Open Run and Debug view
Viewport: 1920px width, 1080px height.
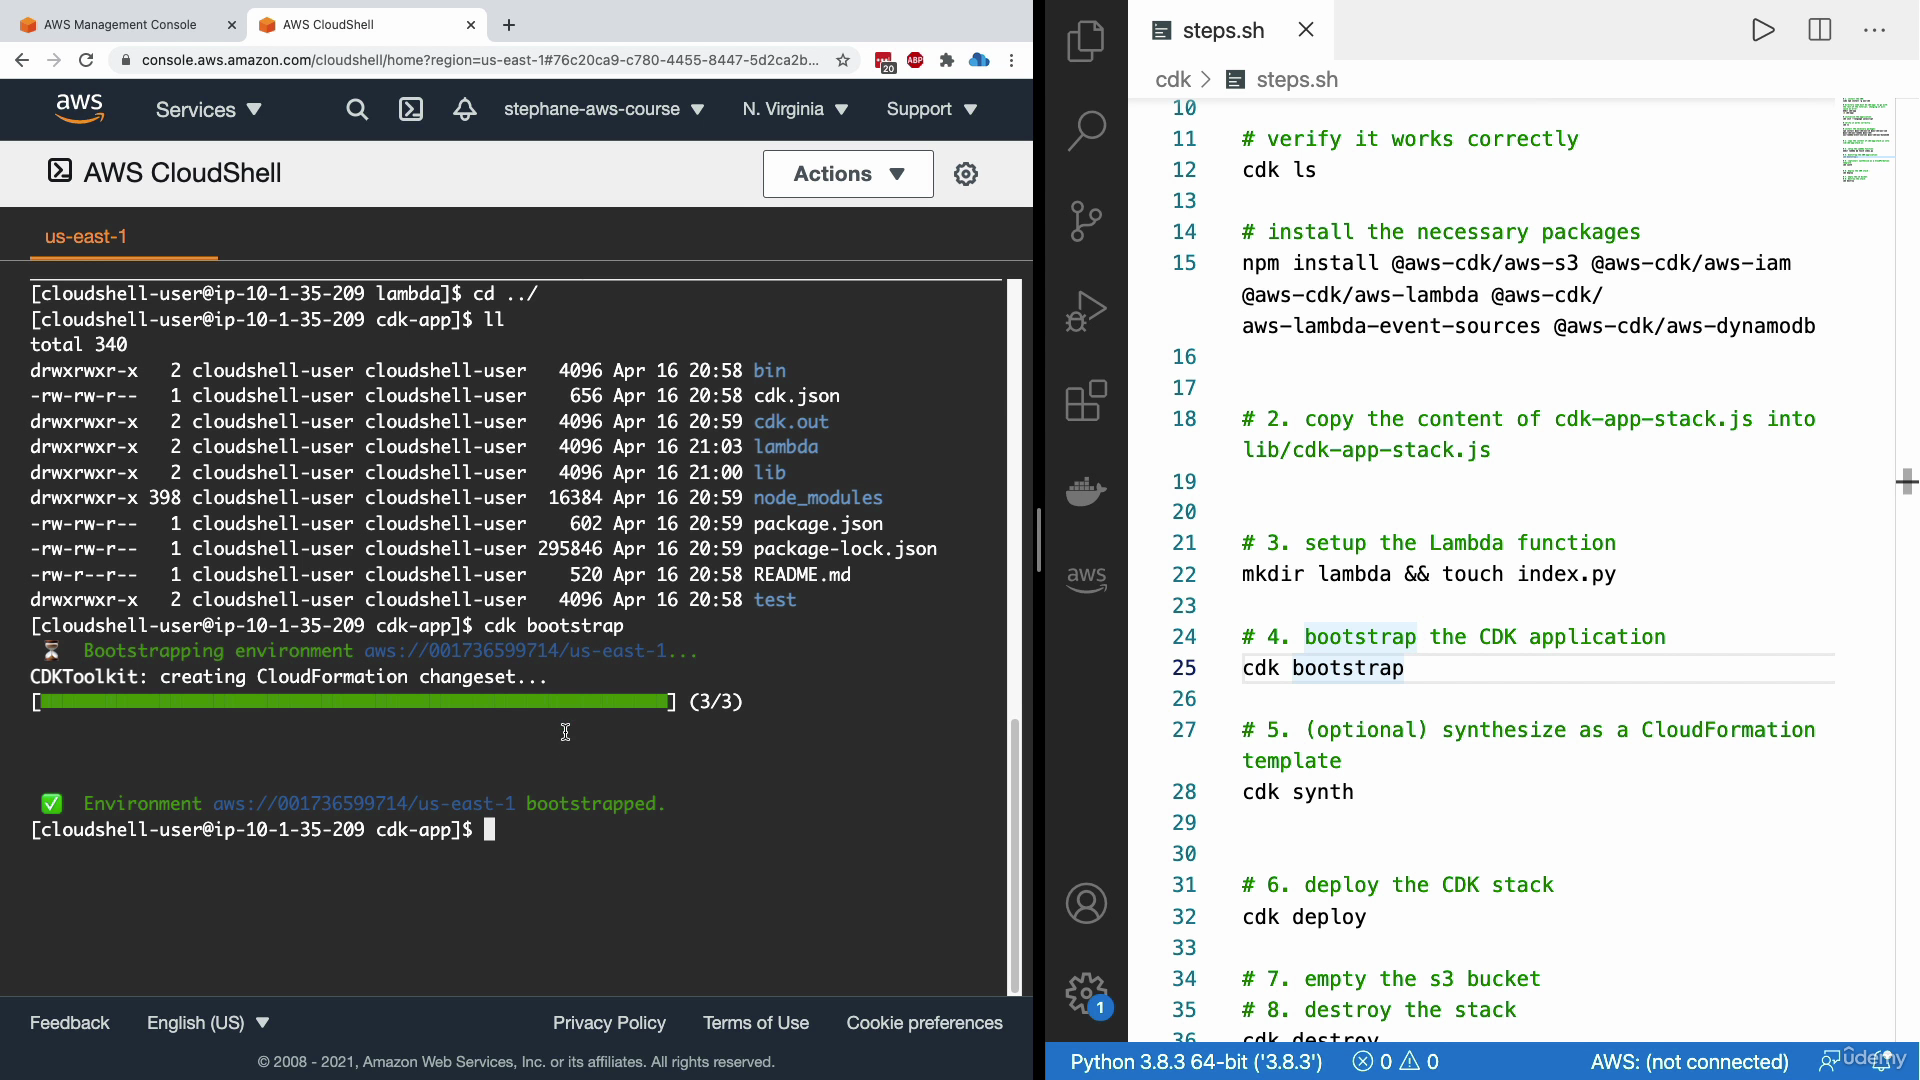[1086, 311]
